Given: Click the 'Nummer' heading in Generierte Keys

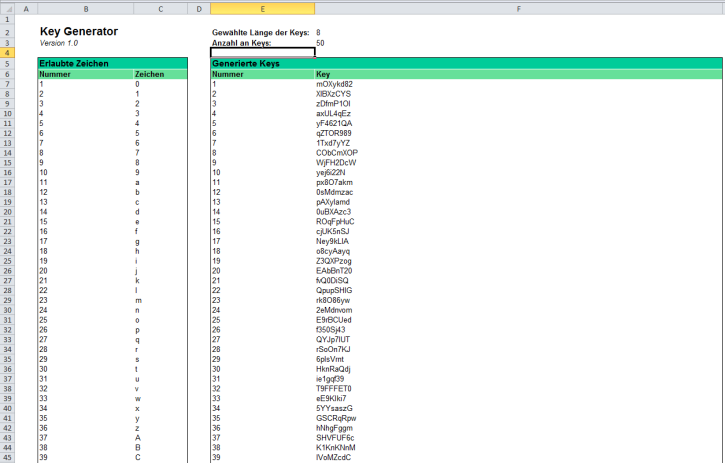Looking at the screenshot, I should click(227, 74).
